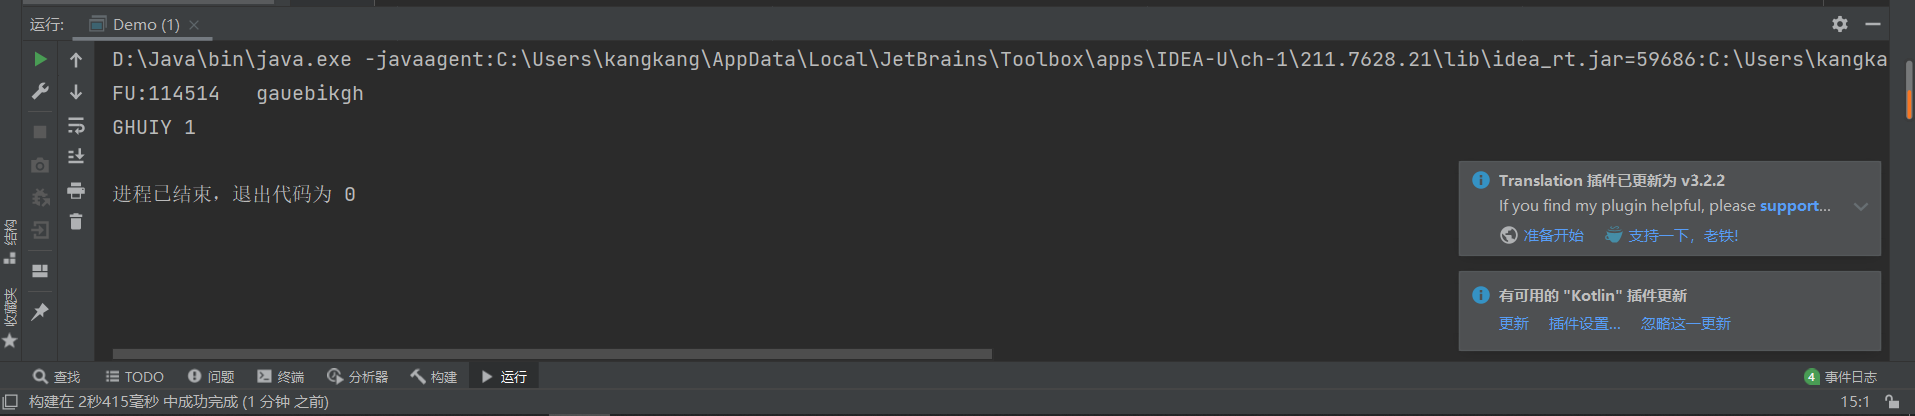
Task: Clear console with the trash icon
Action: [76, 222]
